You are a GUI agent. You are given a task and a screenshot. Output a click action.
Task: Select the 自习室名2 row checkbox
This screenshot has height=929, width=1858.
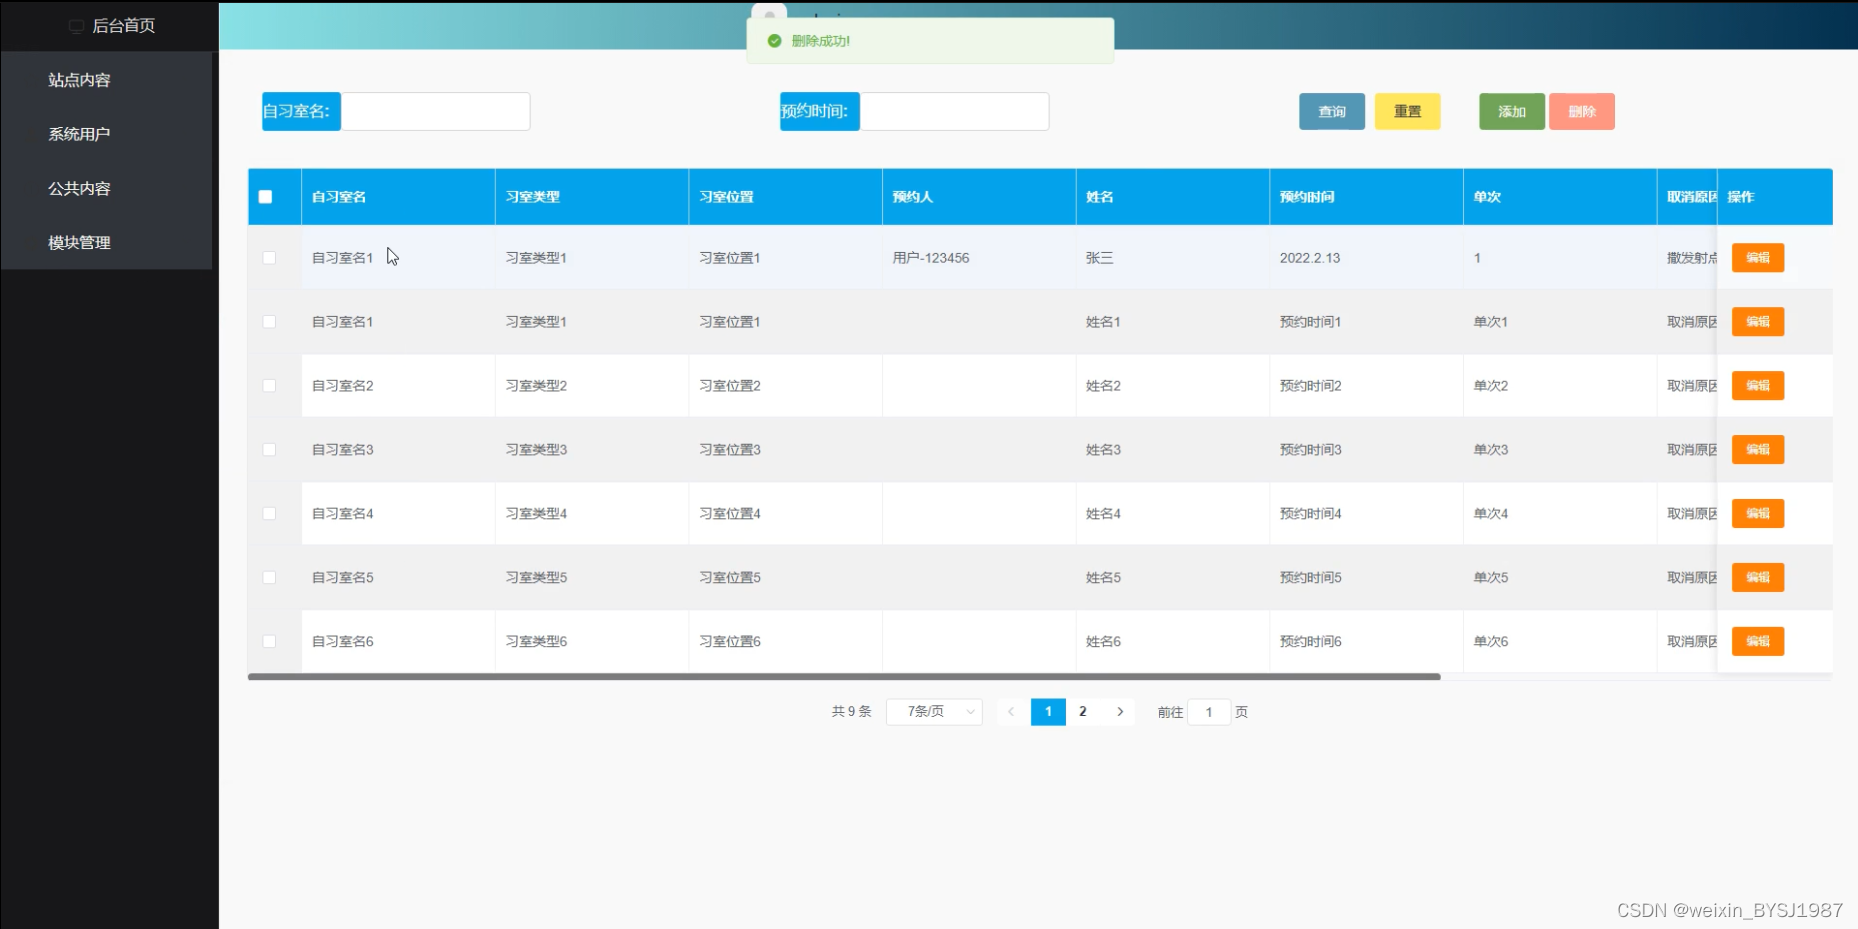pos(269,386)
